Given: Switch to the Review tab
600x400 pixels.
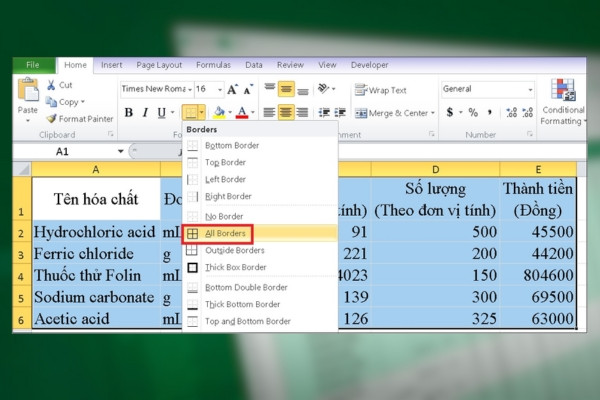Looking at the screenshot, I should 290,65.
